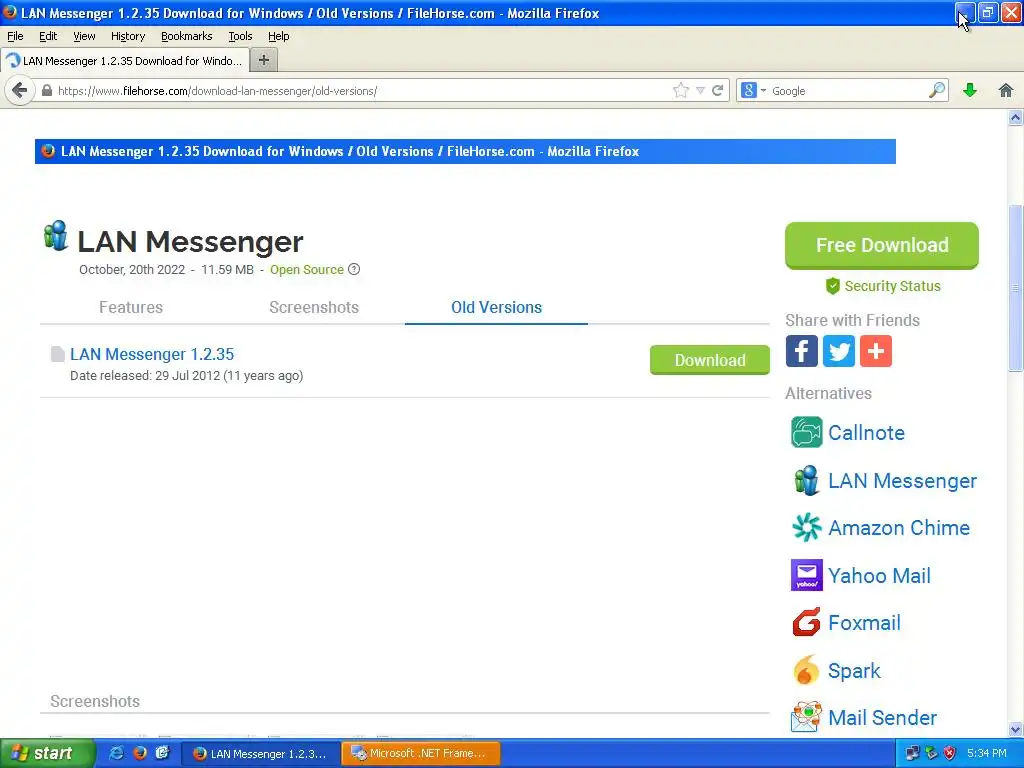
Task: Select the Old Versions tab
Action: (496, 307)
